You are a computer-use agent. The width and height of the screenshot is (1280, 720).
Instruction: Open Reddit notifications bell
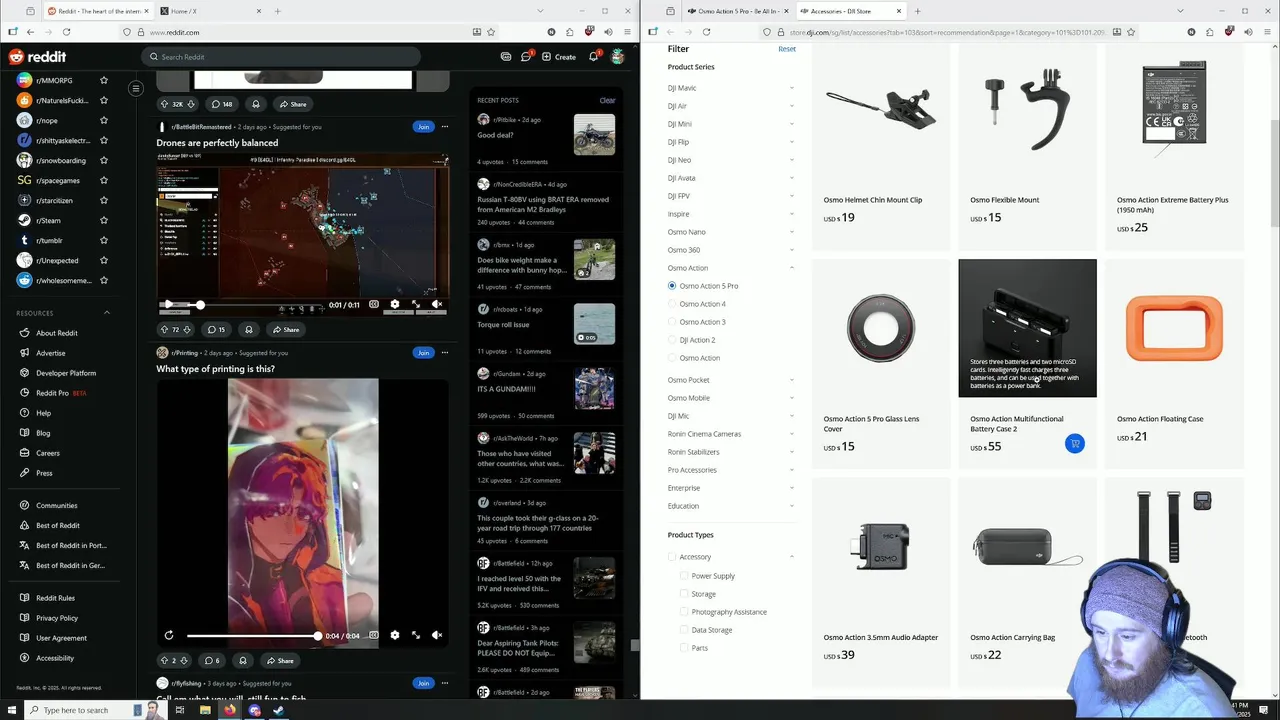[x=593, y=57]
